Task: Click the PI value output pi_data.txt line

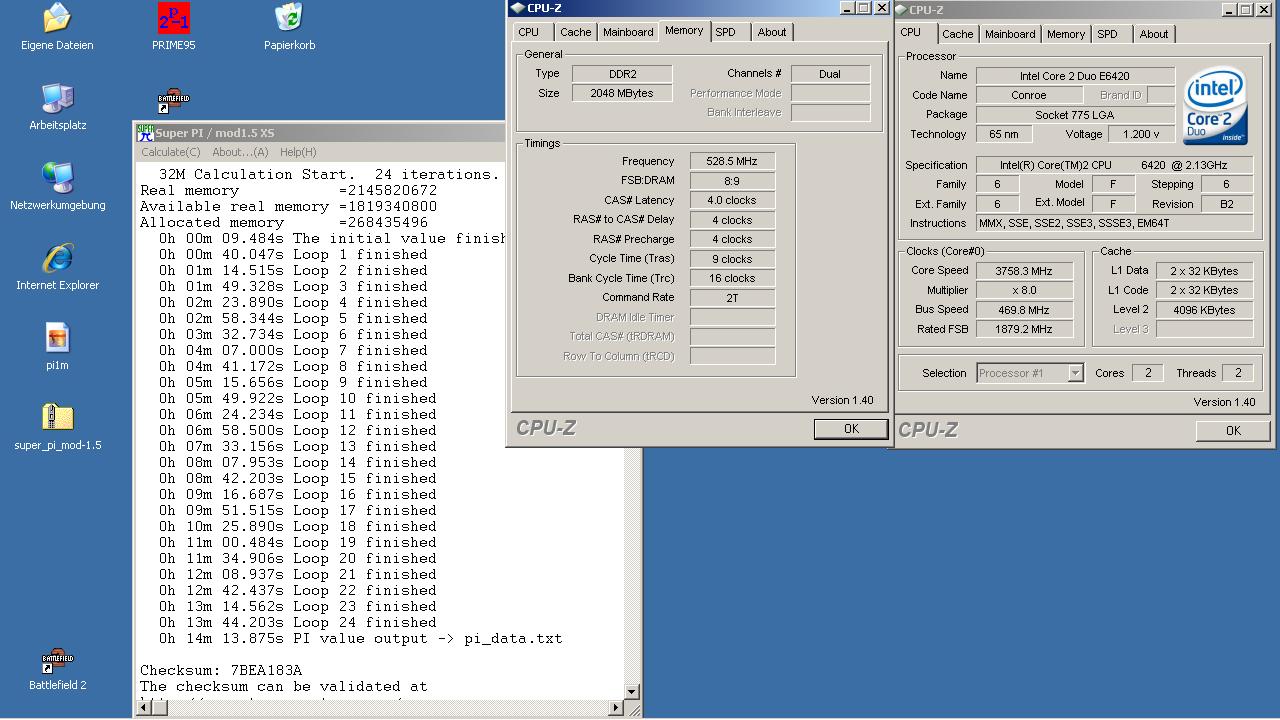Action: [x=360, y=638]
